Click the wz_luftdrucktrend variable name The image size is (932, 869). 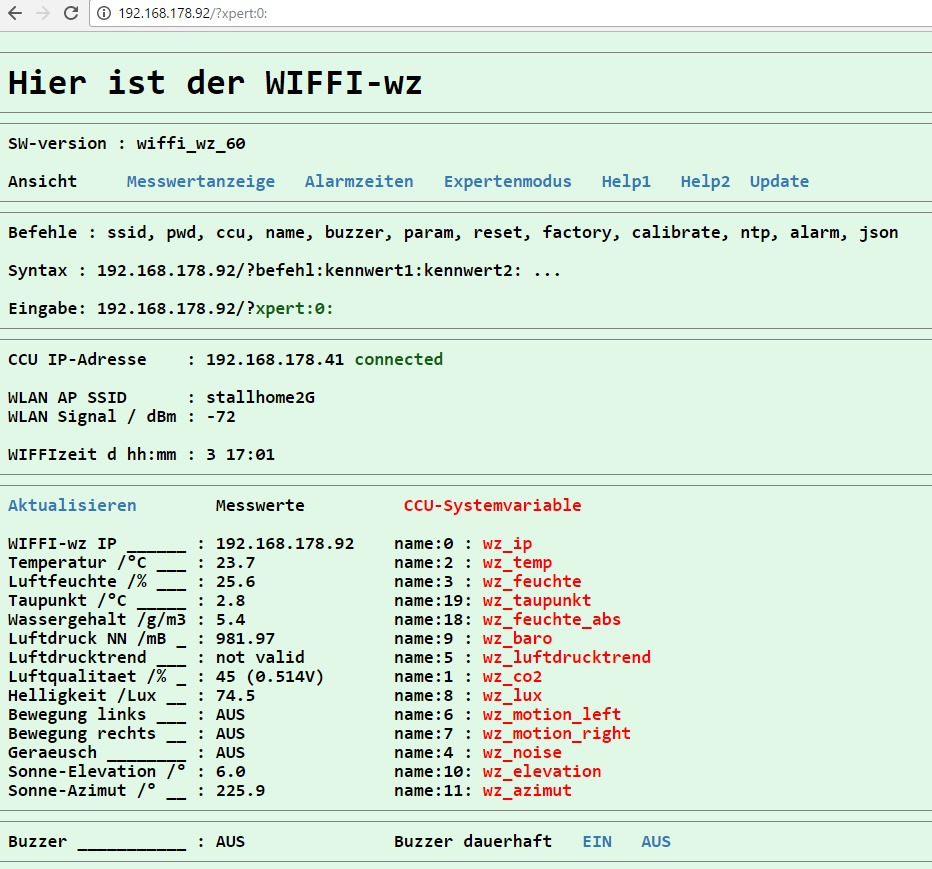coord(566,657)
